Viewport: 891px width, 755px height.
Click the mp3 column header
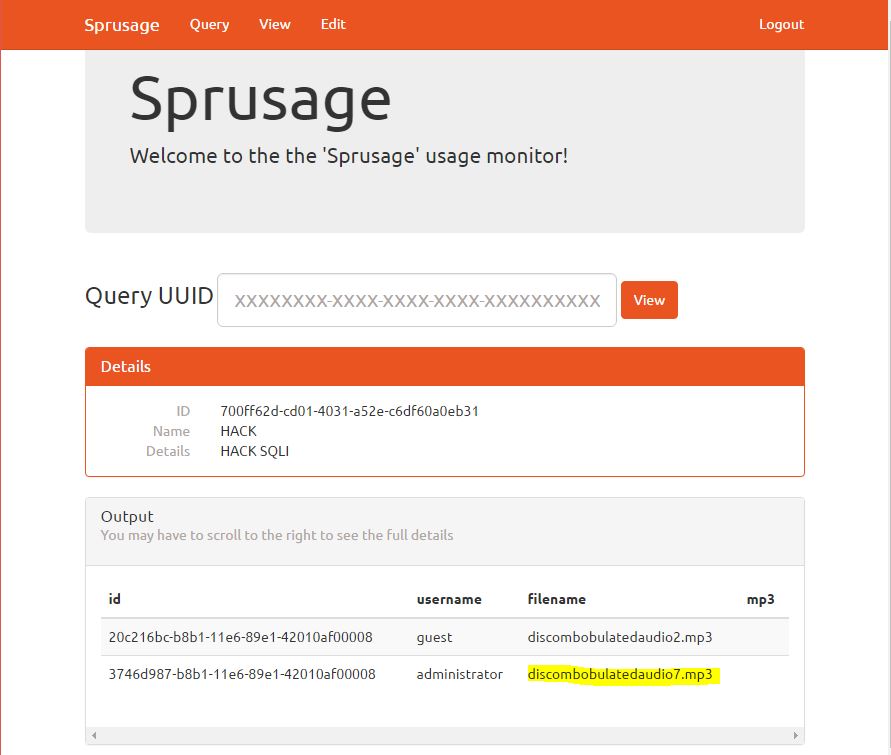click(x=760, y=599)
